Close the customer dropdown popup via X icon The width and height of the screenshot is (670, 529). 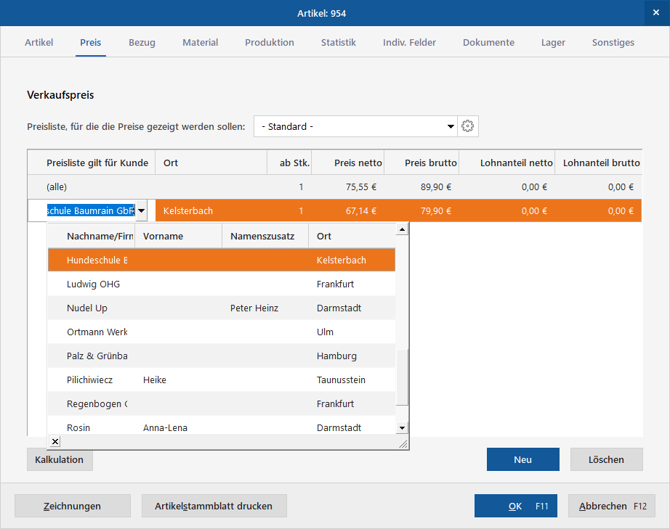point(55,441)
